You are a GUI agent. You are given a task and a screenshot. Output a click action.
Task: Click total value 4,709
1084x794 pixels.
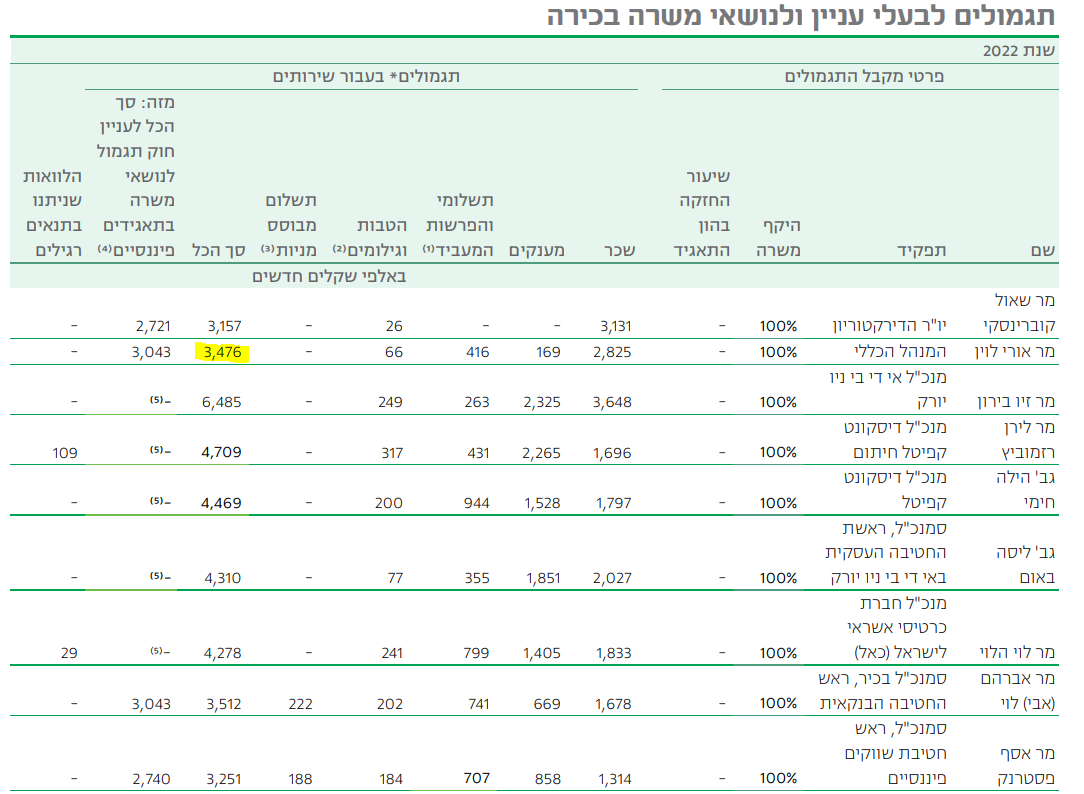221,453
